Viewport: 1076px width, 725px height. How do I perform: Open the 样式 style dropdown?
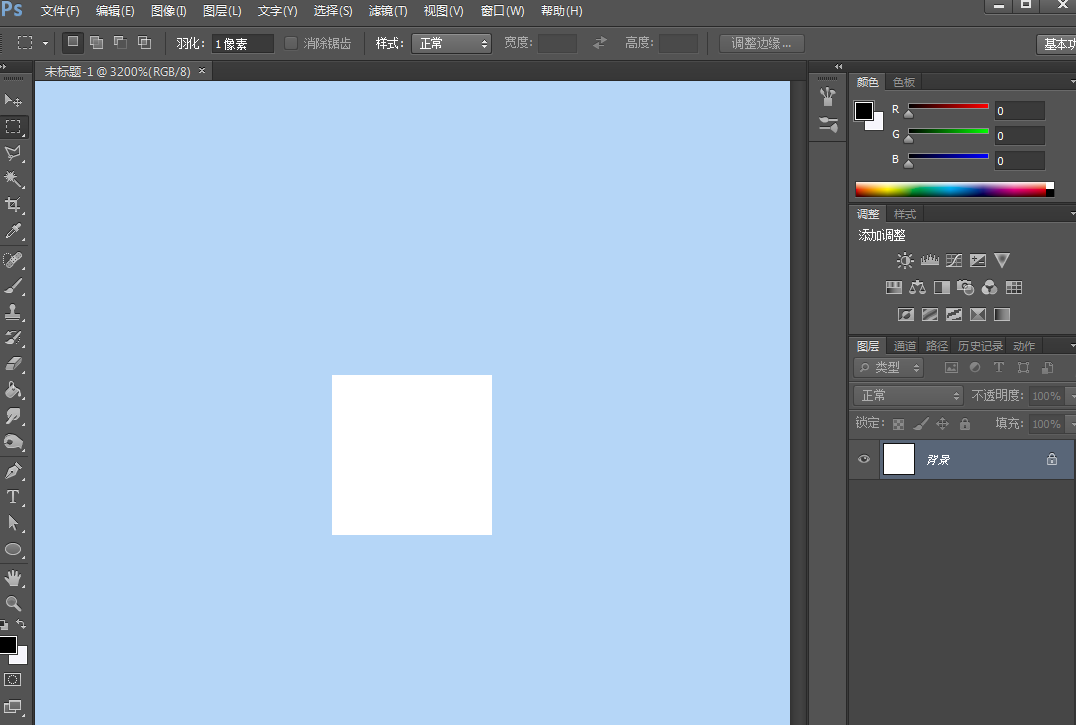(x=452, y=43)
